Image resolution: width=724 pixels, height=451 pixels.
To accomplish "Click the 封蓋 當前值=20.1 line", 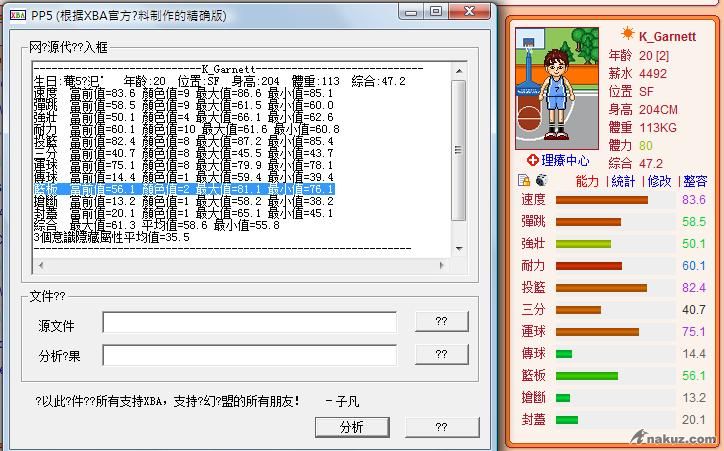I will 183,213.
